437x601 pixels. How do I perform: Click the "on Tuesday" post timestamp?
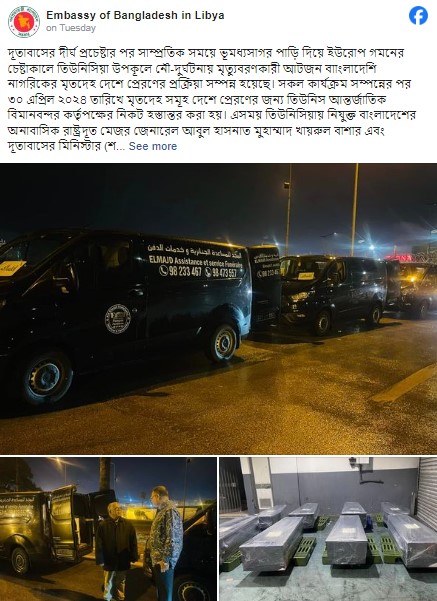(x=71, y=28)
